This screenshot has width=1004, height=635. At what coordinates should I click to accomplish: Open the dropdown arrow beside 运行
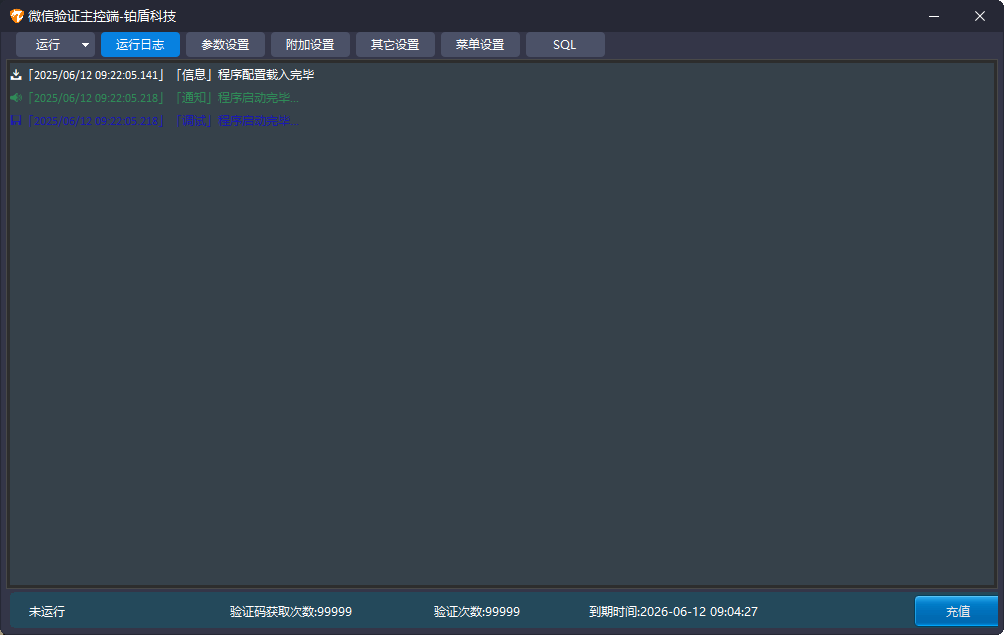point(86,45)
